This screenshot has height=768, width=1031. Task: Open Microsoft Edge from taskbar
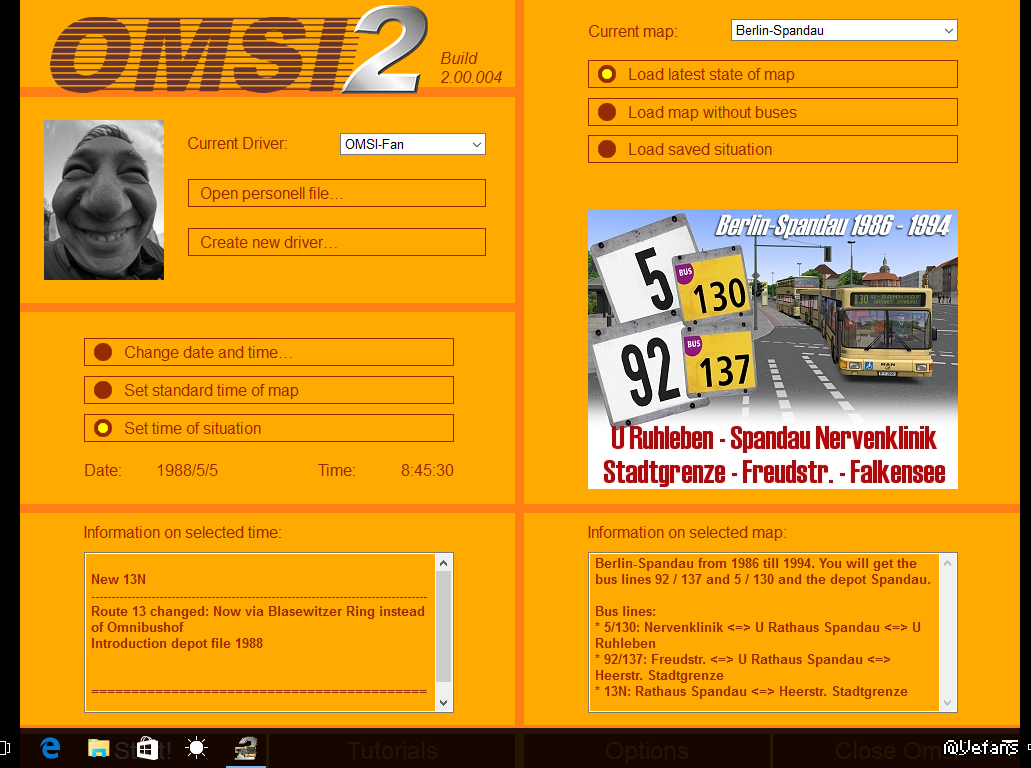tap(51, 748)
